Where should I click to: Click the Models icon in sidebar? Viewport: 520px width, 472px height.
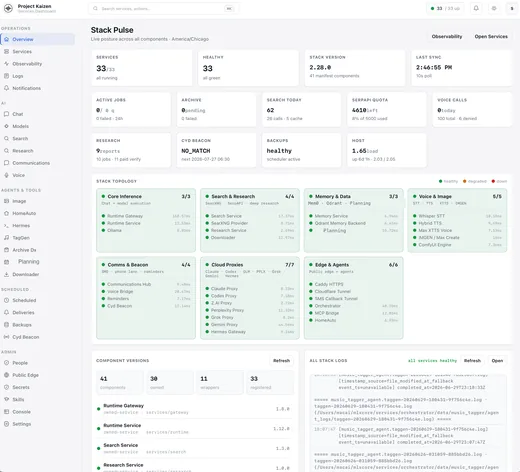[6, 126]
